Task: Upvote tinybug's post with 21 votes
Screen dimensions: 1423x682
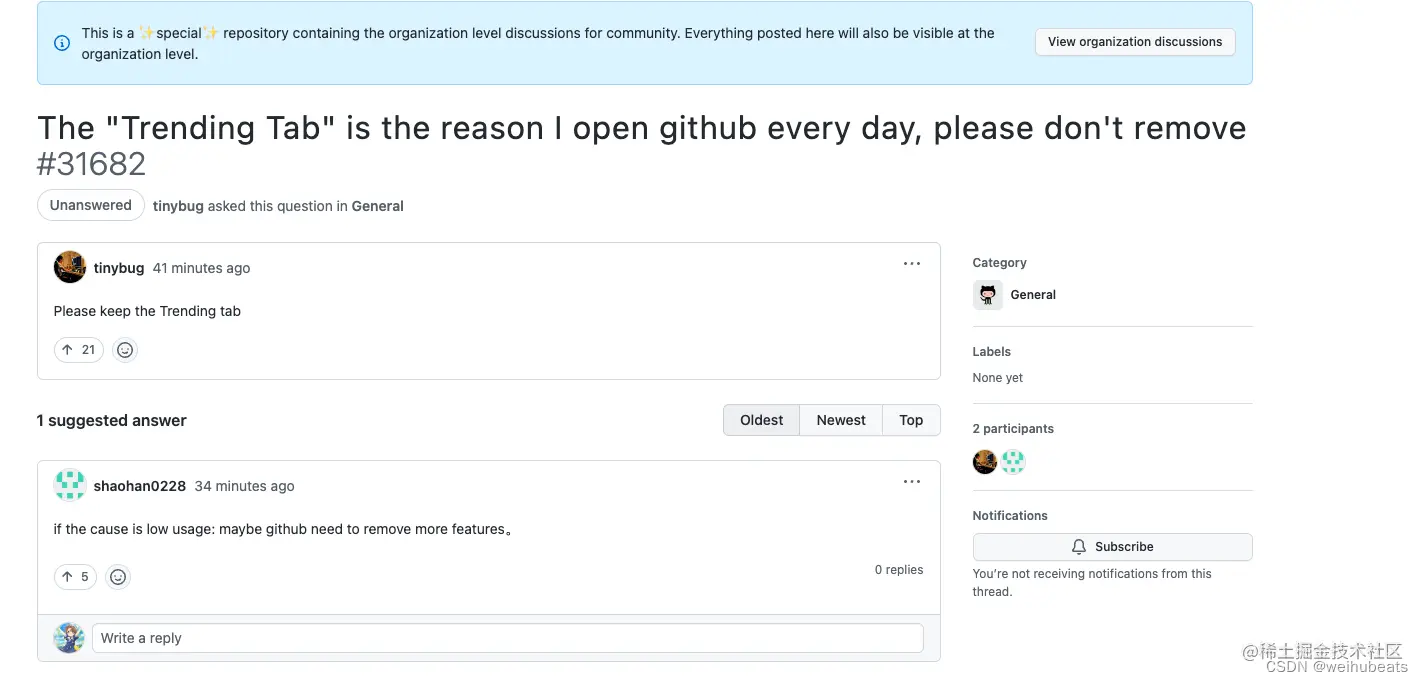Action: click(79, 350)
